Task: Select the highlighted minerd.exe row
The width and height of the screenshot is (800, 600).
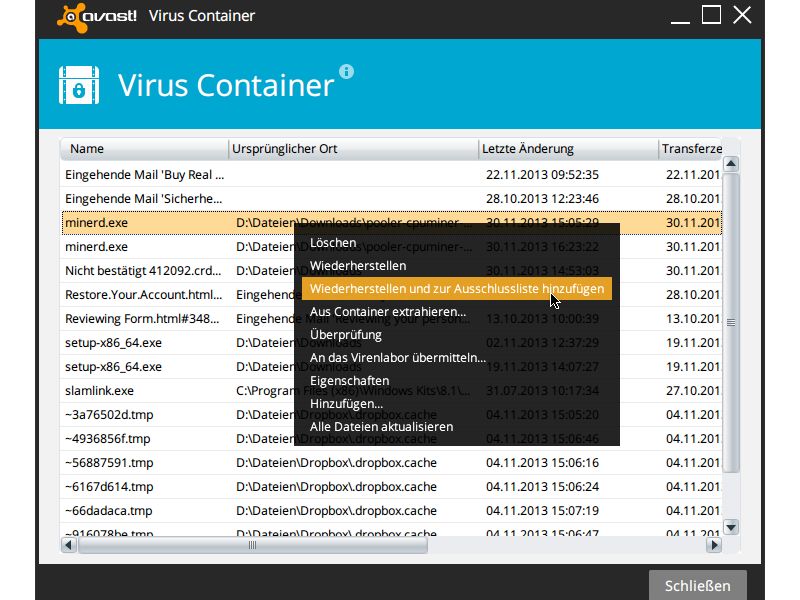Action: click(391, 222)
